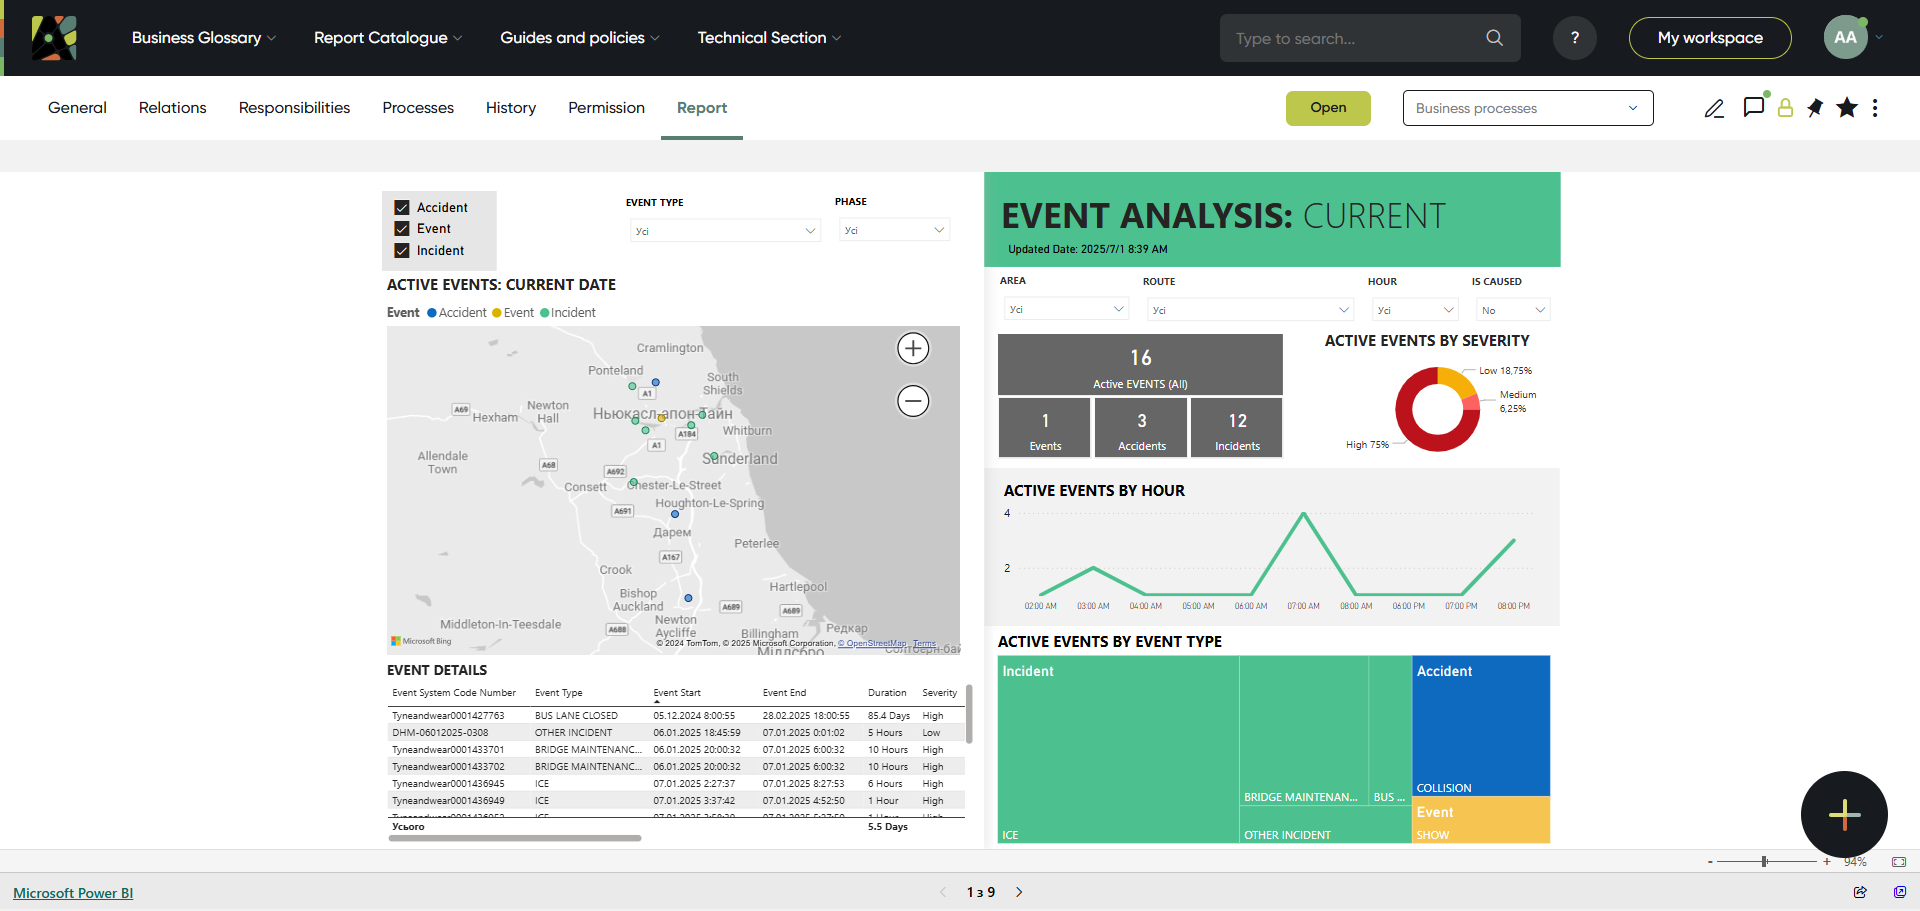This screenshot has height=911, width=1920.
Task: Open the ROUTE filter dropdown
Action: click(1249, 310)
